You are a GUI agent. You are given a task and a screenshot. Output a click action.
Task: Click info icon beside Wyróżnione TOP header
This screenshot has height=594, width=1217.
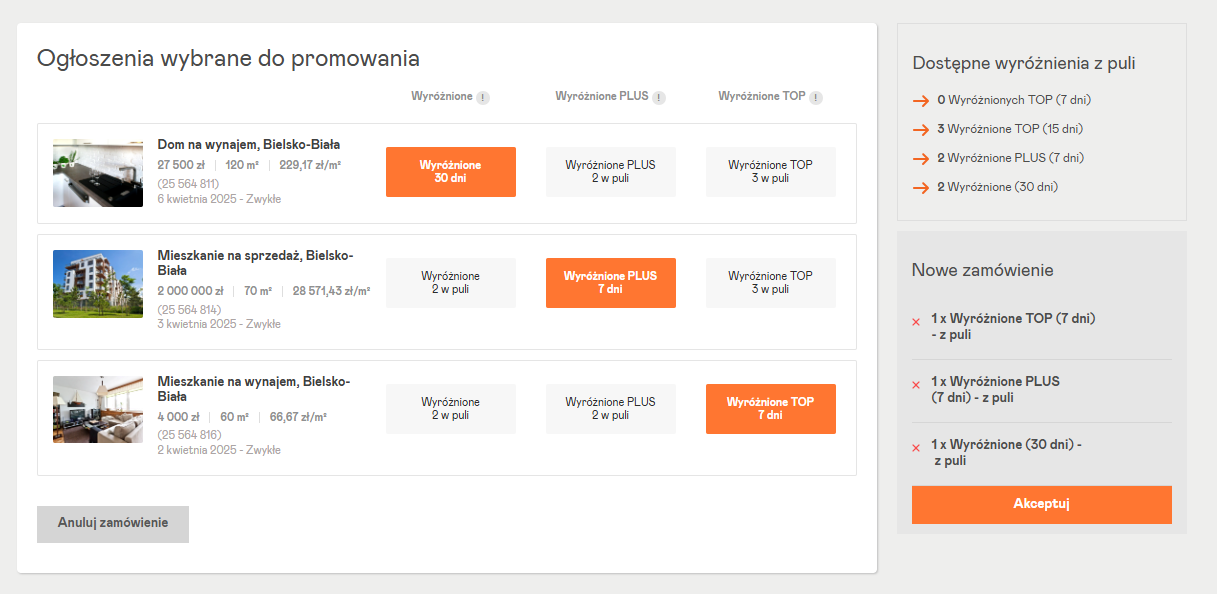pos(816,98)
